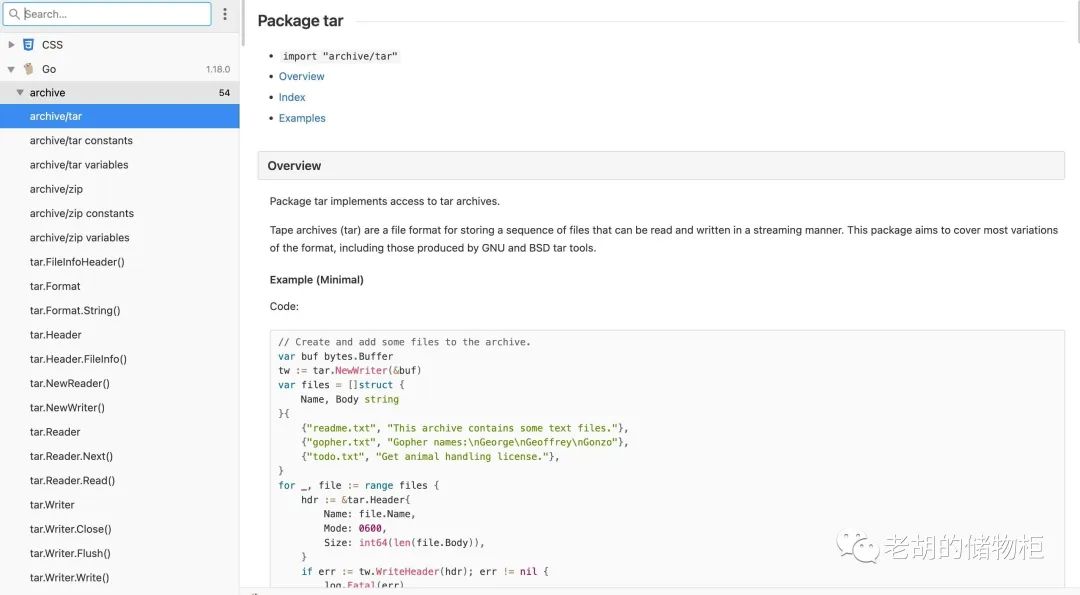Open archive/tar entry
The image size is (1080, 595).
point(120,116)
